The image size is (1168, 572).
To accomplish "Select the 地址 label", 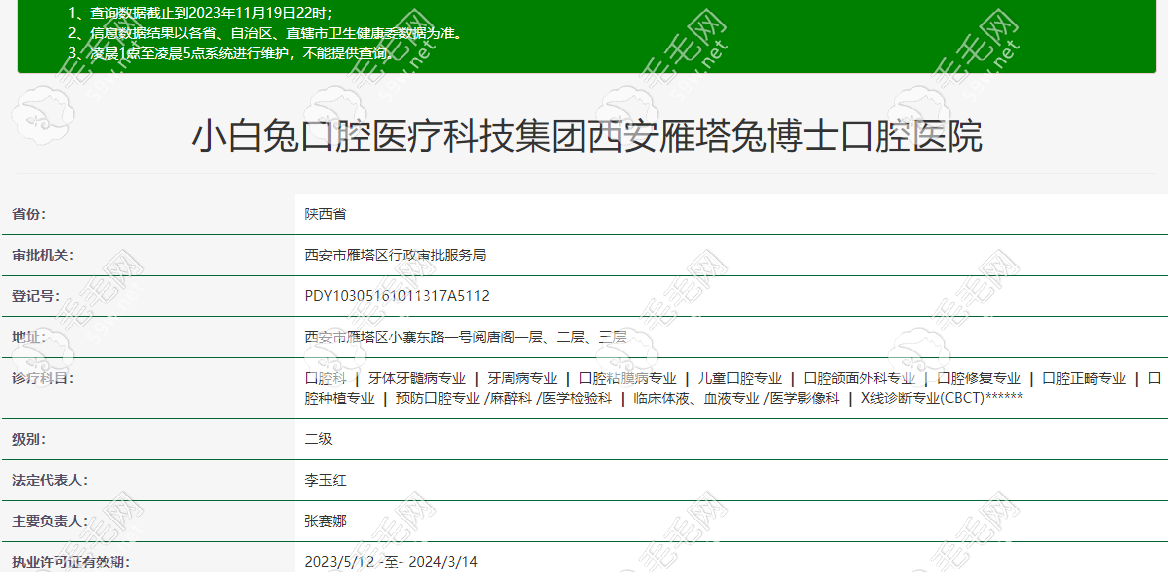I will point(29,337).
